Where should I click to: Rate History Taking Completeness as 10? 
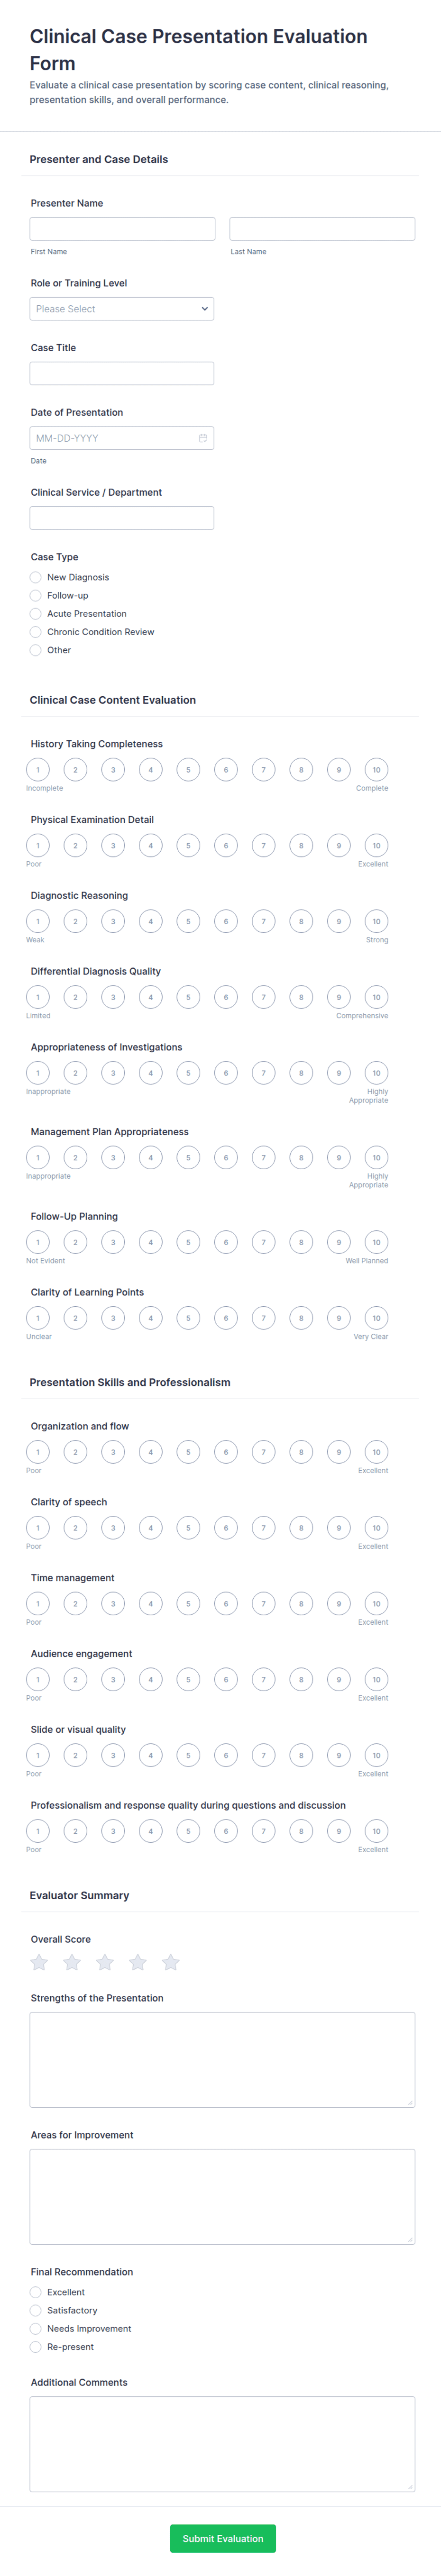coord(376,770)
